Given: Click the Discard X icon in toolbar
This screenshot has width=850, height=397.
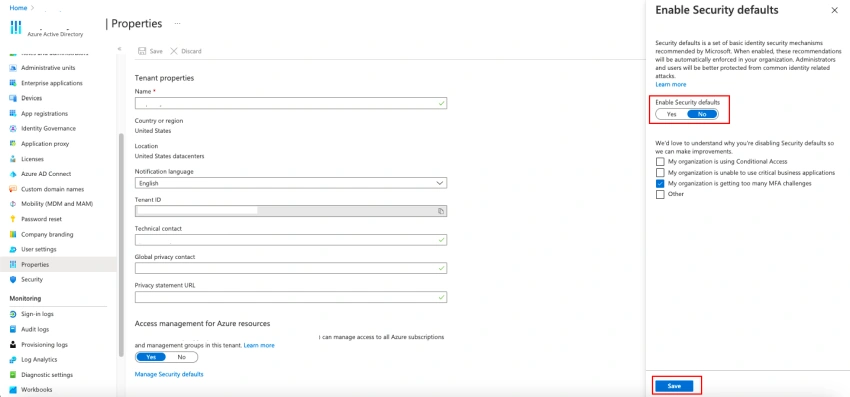Looking at the screenshot, I should click(x=174, y=51).
